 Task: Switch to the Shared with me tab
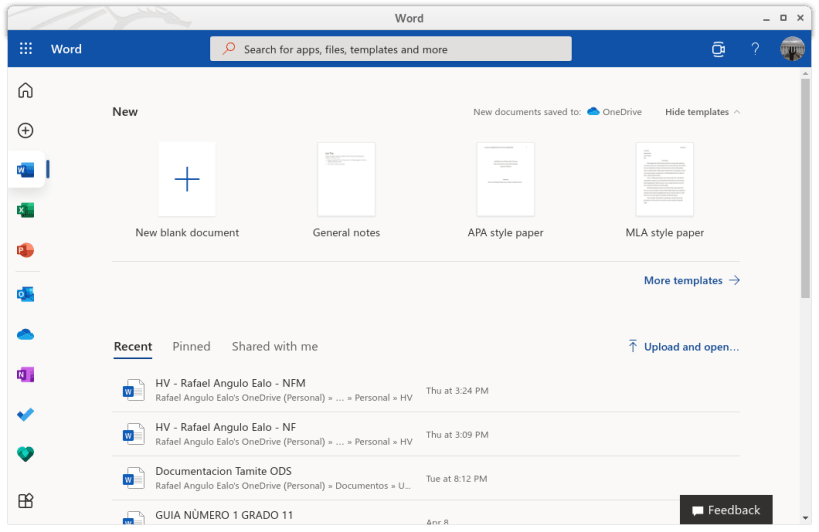click(275, 347)
